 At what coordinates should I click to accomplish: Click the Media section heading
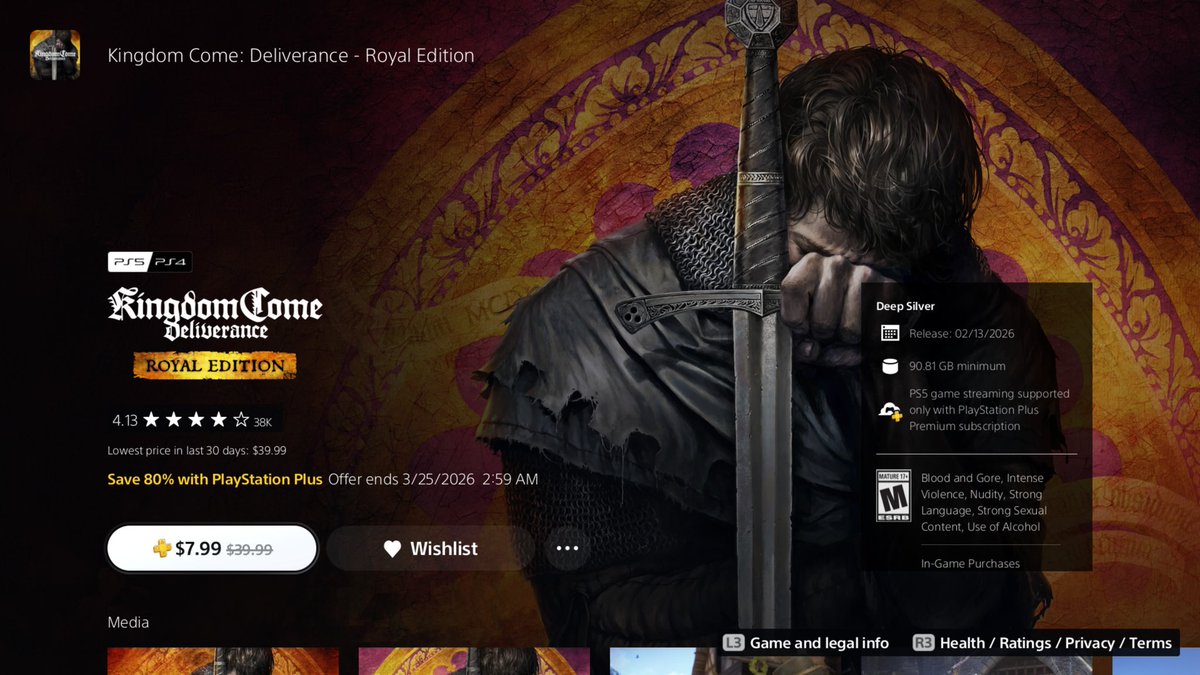(128, 622)
